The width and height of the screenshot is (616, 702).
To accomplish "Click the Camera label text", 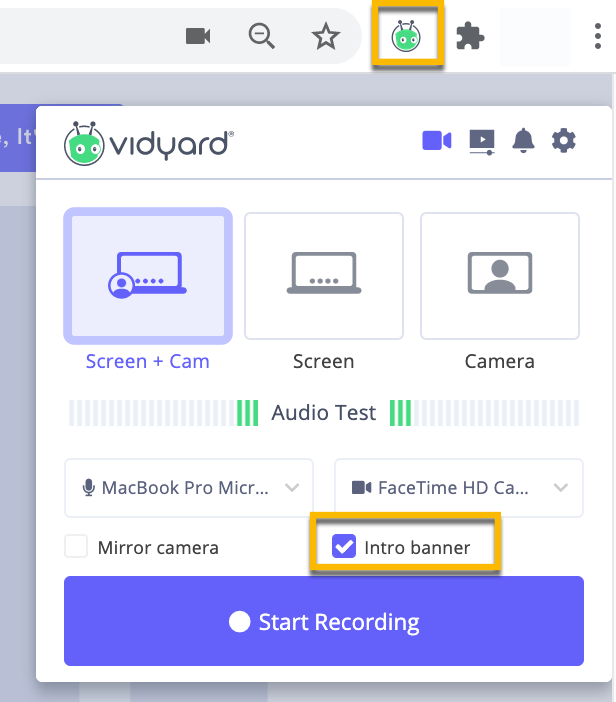I will (x=500, y=361).
